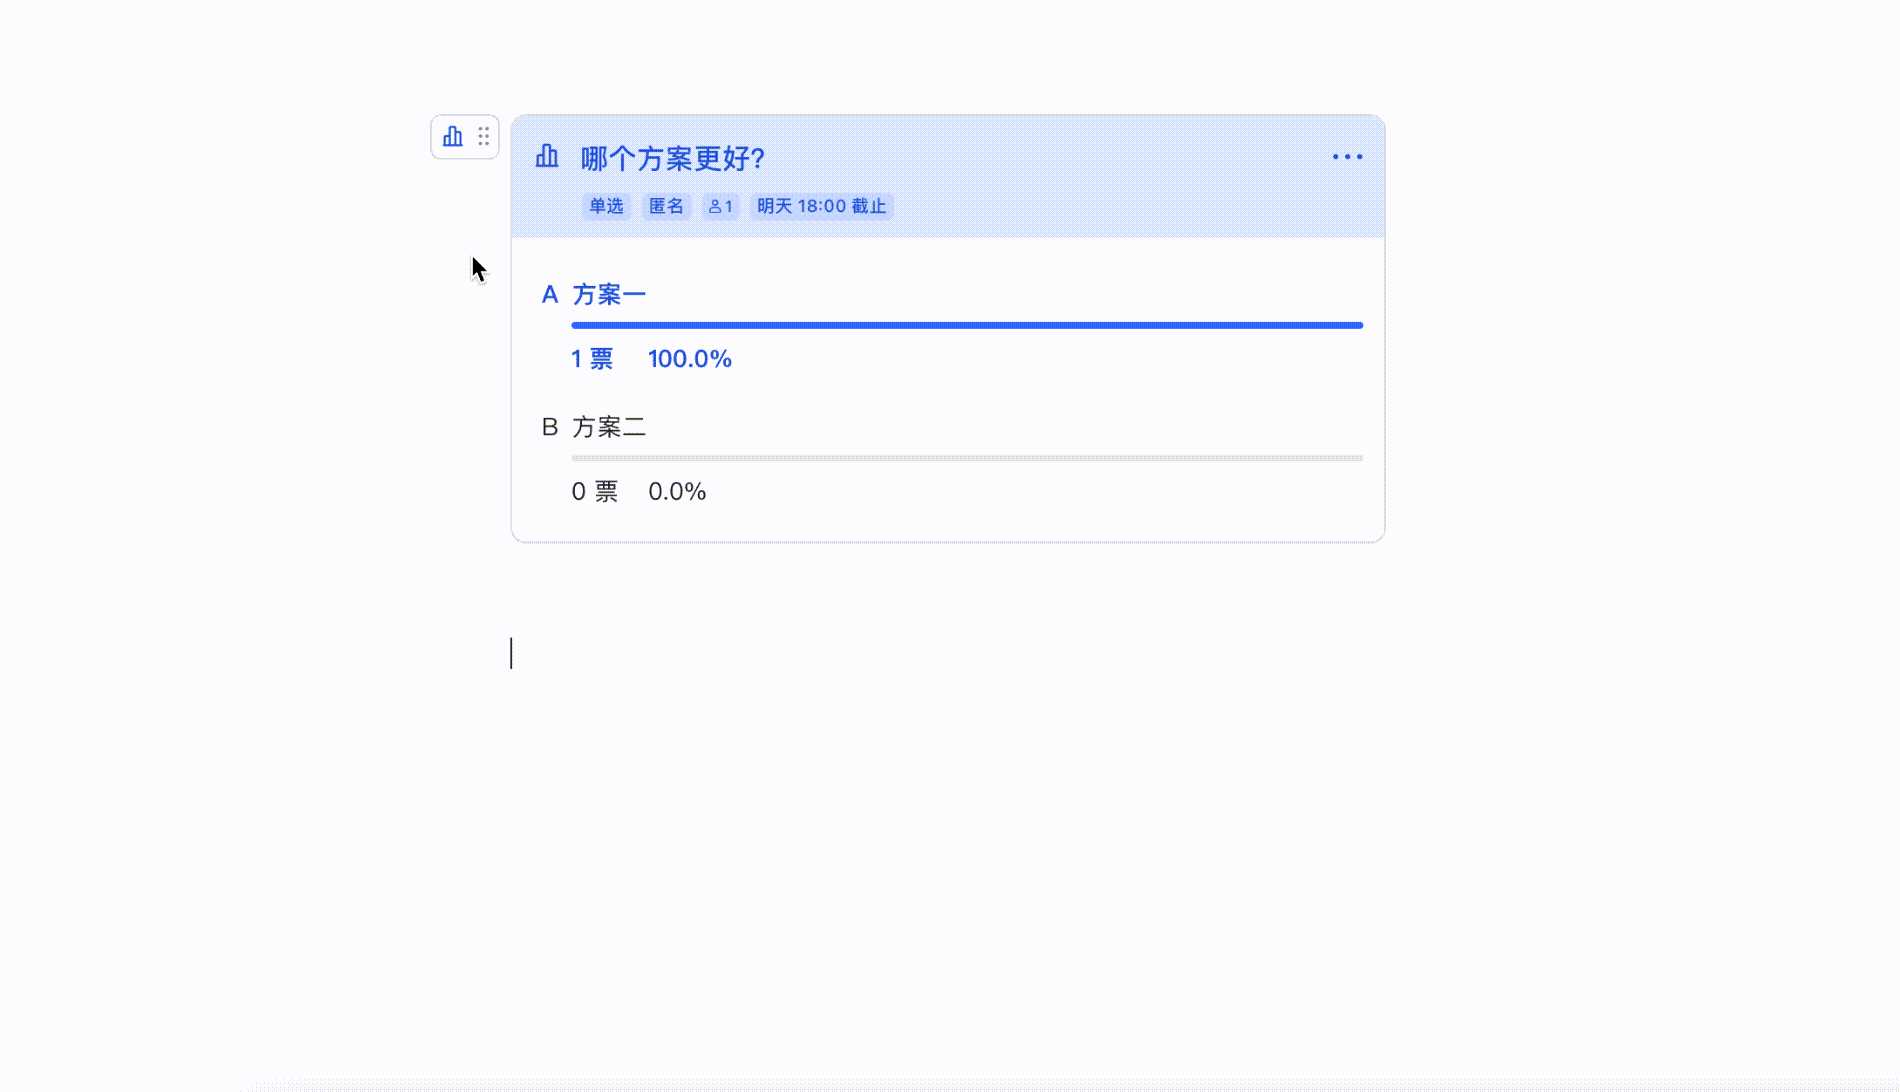
Task: Click the empty progress bar for 方案二
Action: pos(967,458)
